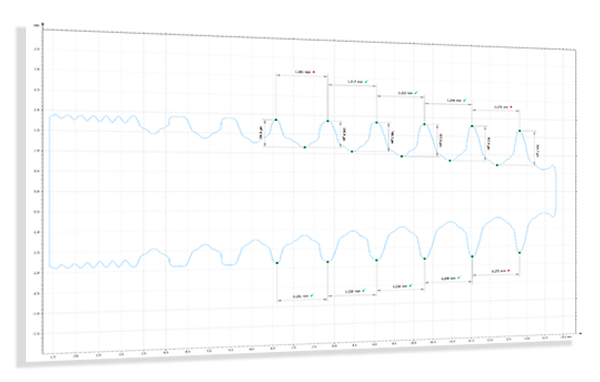Viewport: 600px width, 382px height.
Task: Select rightmost vertical thread-height dimension label
Action: (x=538, y=150)
